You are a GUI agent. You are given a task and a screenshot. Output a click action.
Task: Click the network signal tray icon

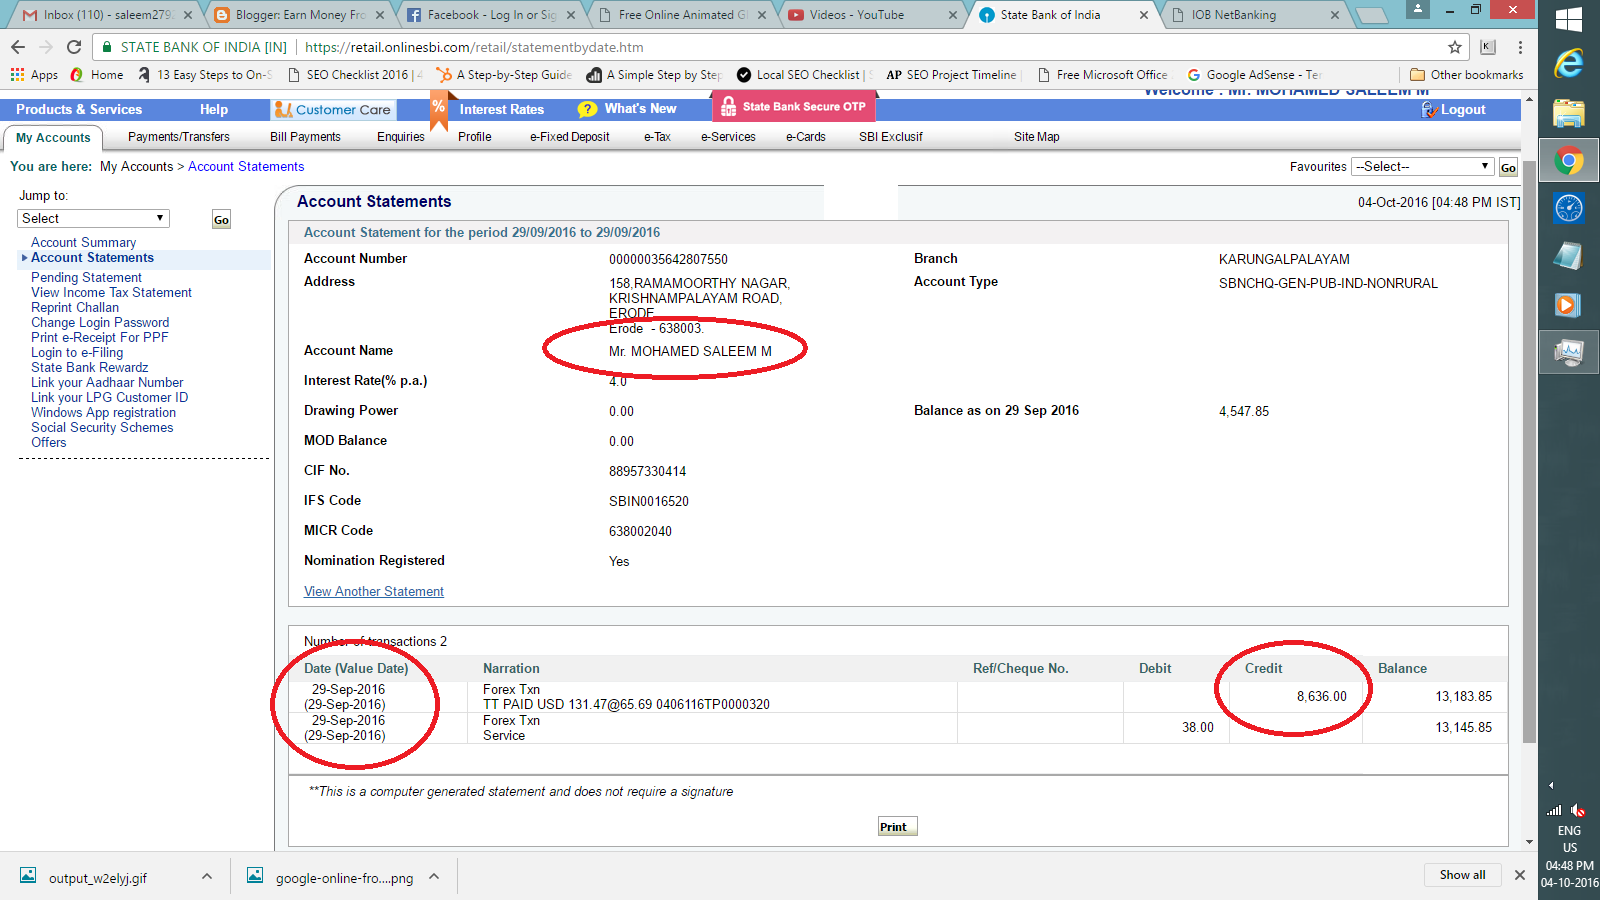coord(1554,810)
